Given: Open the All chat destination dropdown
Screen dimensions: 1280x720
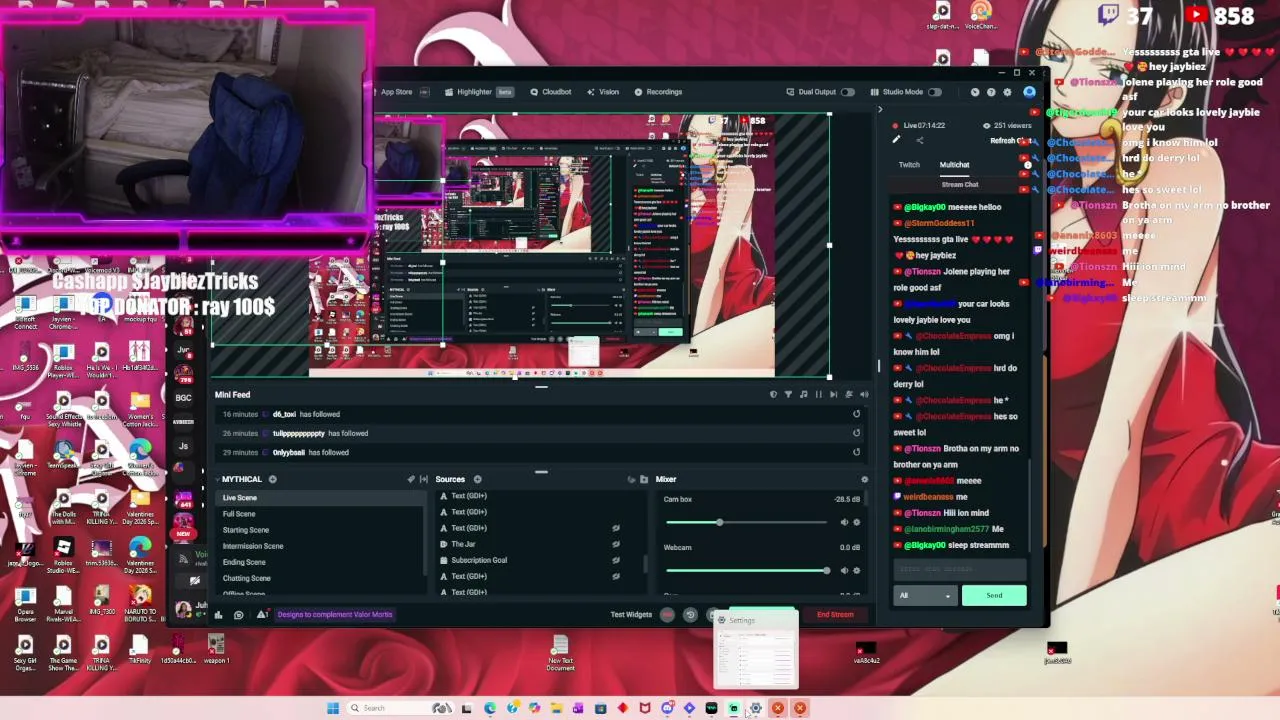Looking at the screenshot, I should click(x=926, y=596).
